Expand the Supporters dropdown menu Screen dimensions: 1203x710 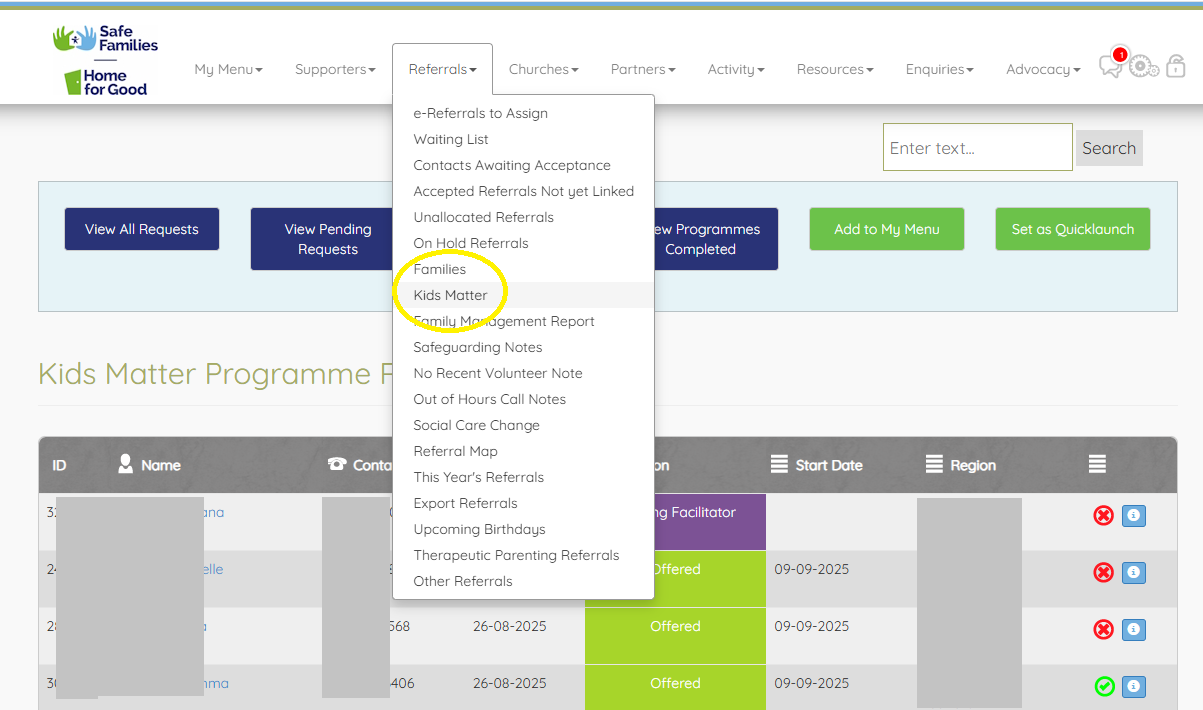click(335, 69)
